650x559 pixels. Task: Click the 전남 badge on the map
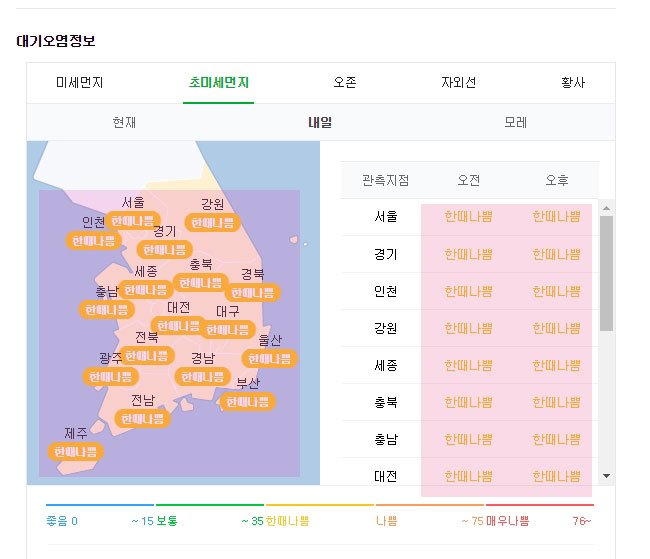pyautogui.click(x=142, y=419)
